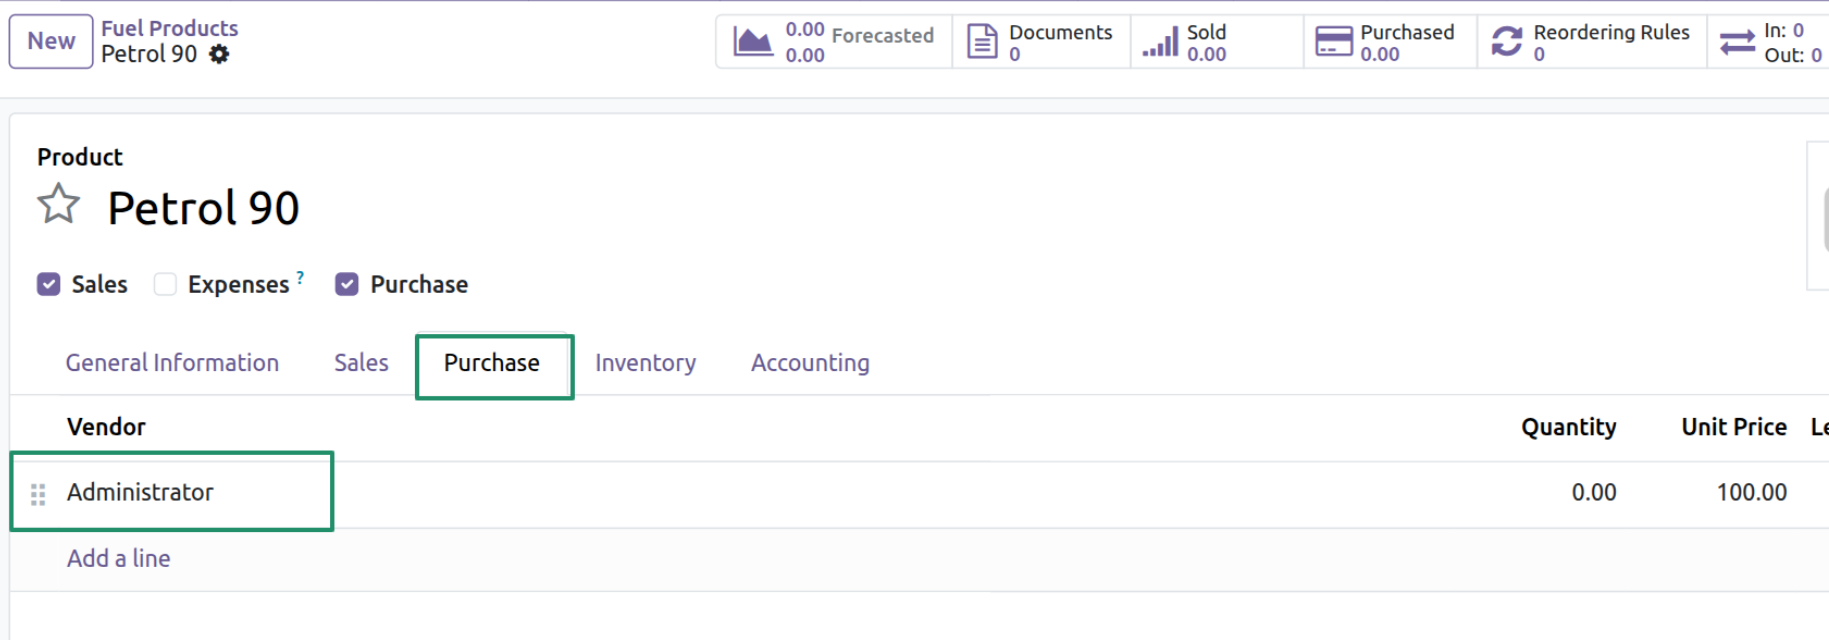Screen dimensions: 1829x640
Task: Open the Reordering Rules stat button
Action: (x=1592, y=42)
